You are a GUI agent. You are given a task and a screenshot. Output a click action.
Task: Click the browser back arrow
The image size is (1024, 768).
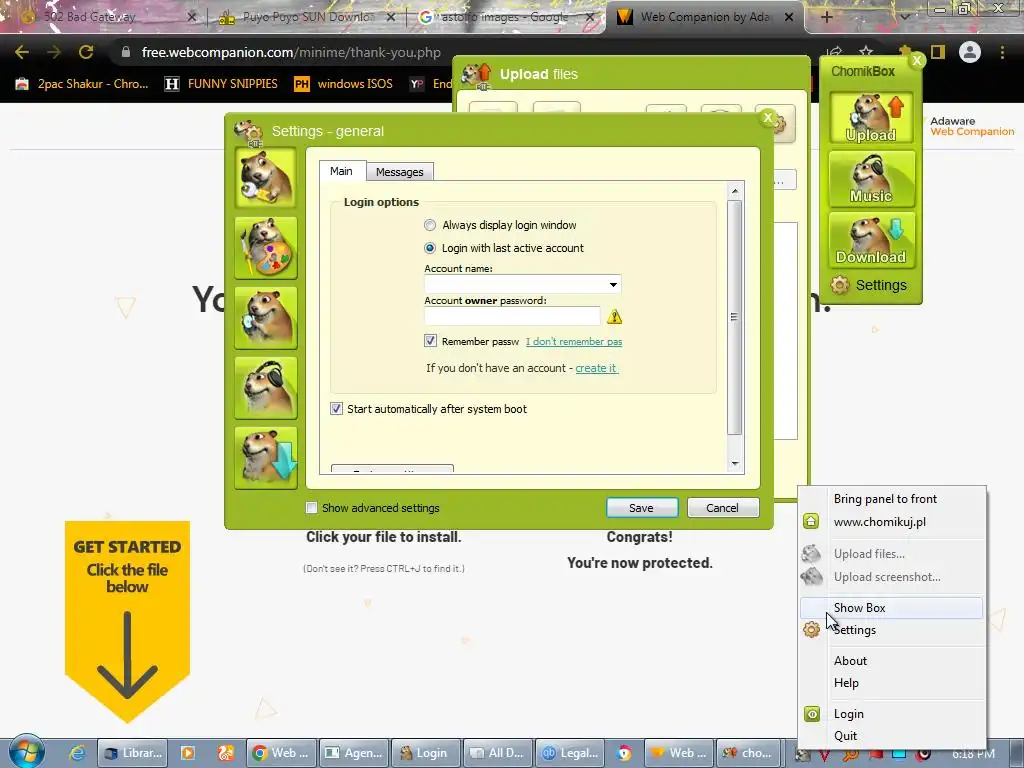[22, 52]
